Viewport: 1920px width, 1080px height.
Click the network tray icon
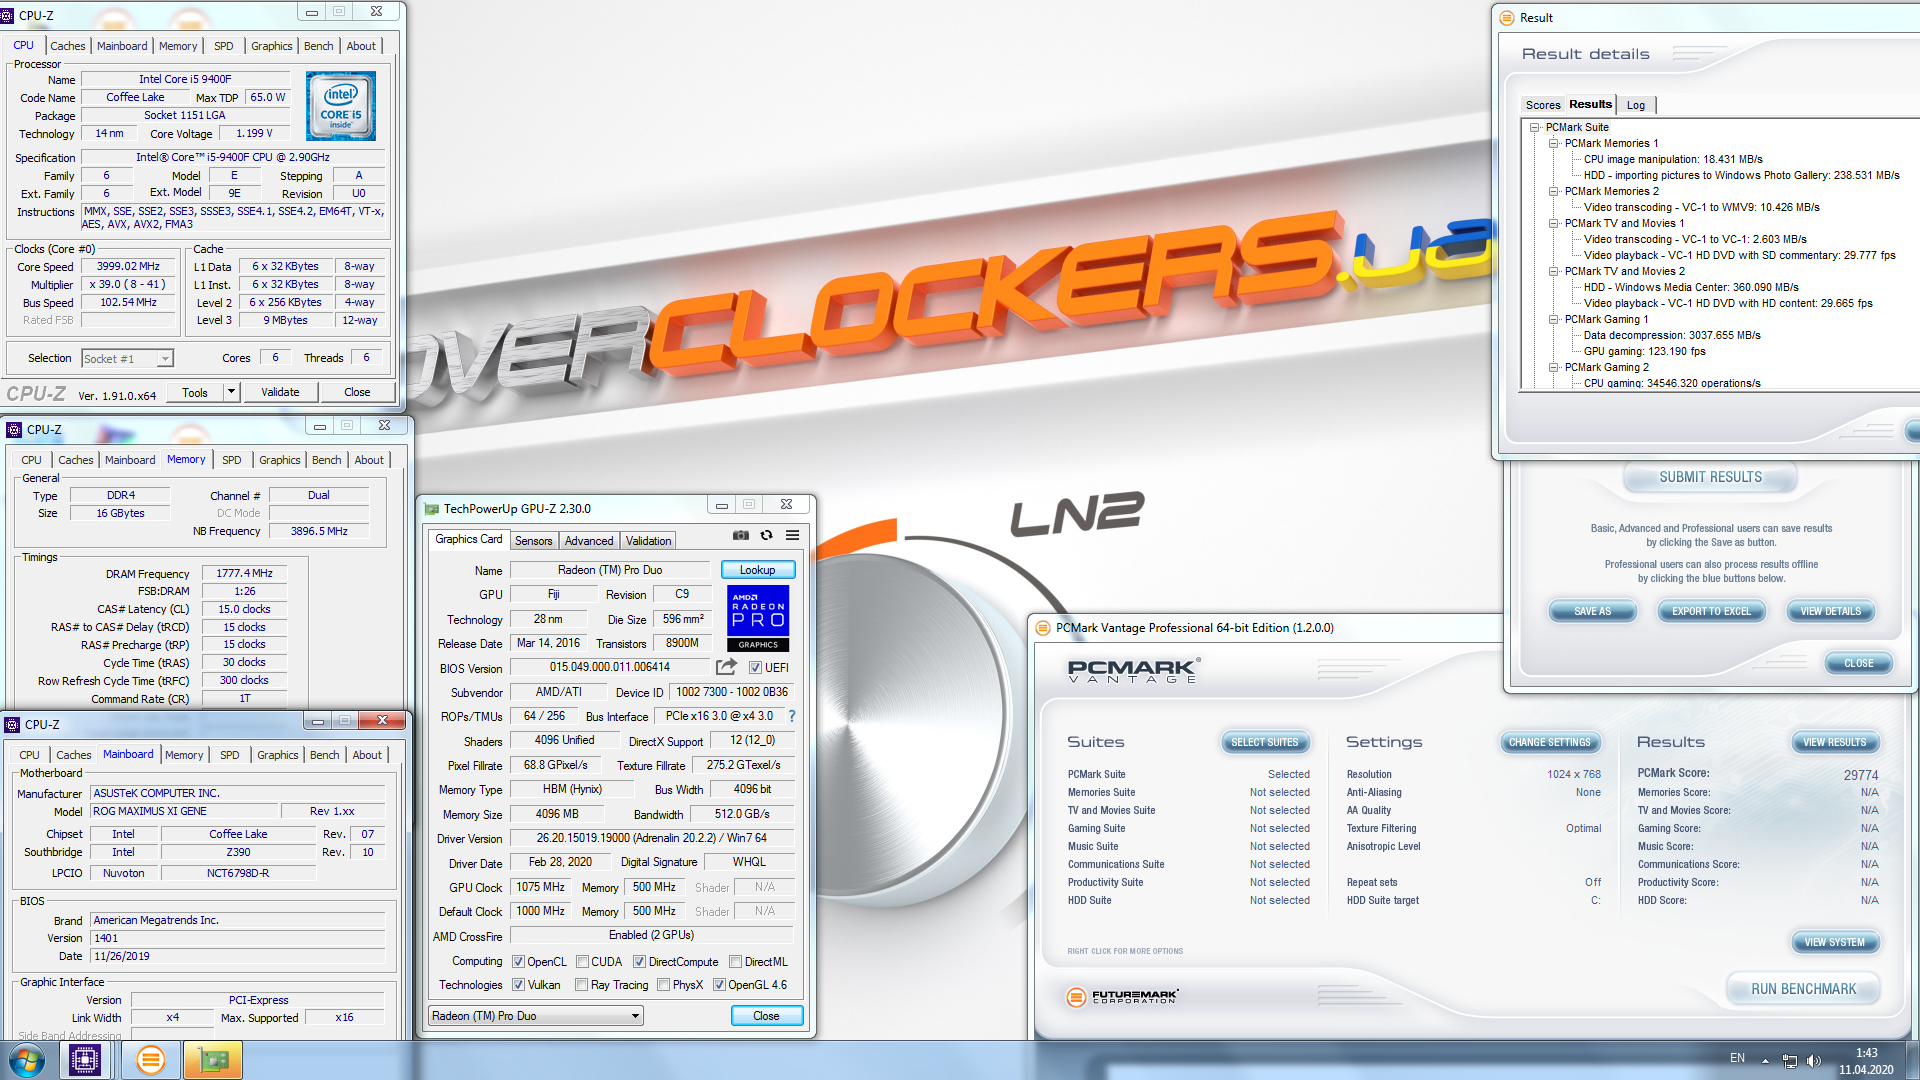pyautogui.click(x=1790, y=1061)
